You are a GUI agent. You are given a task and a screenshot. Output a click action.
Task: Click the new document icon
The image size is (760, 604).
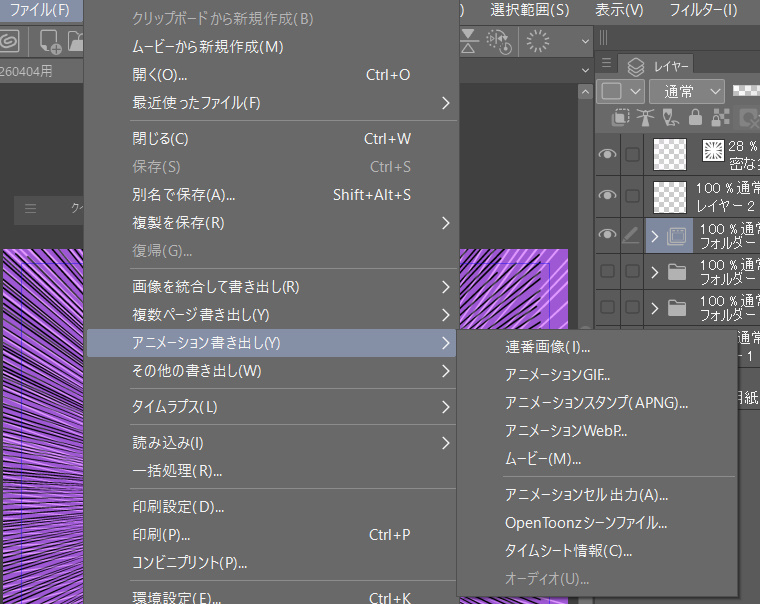point(48,42)
